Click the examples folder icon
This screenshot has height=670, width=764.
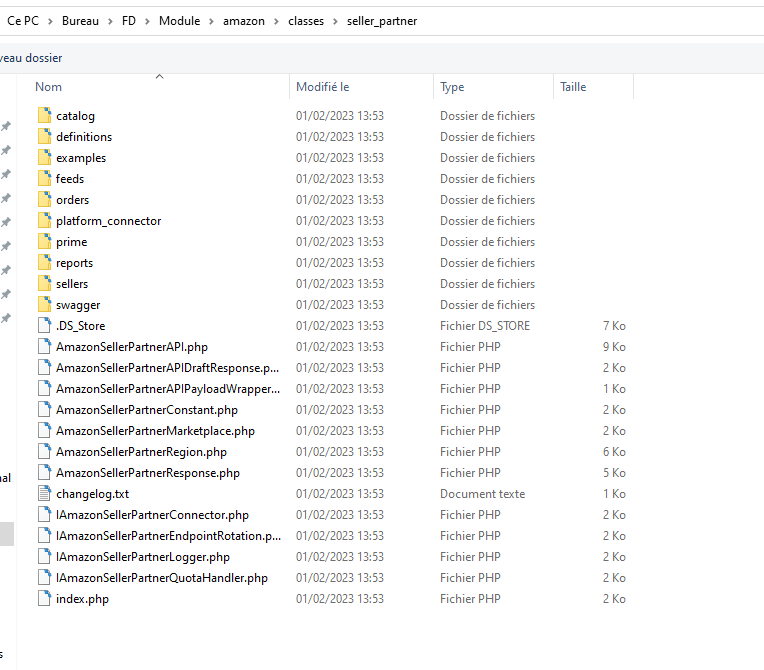pyautogui.click(x=44, y=157)
